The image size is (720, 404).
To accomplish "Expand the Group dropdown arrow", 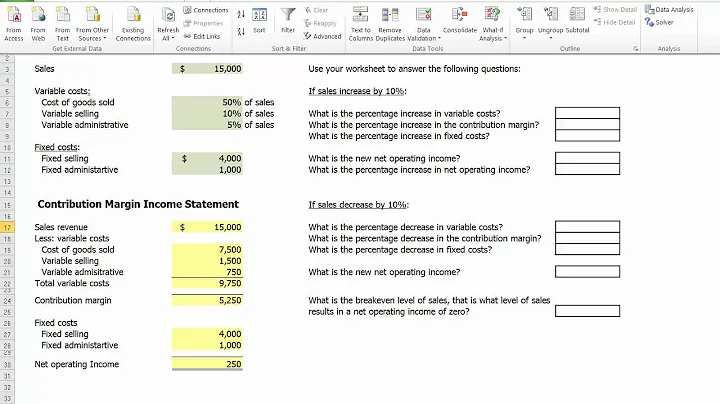I will point(524,38).
